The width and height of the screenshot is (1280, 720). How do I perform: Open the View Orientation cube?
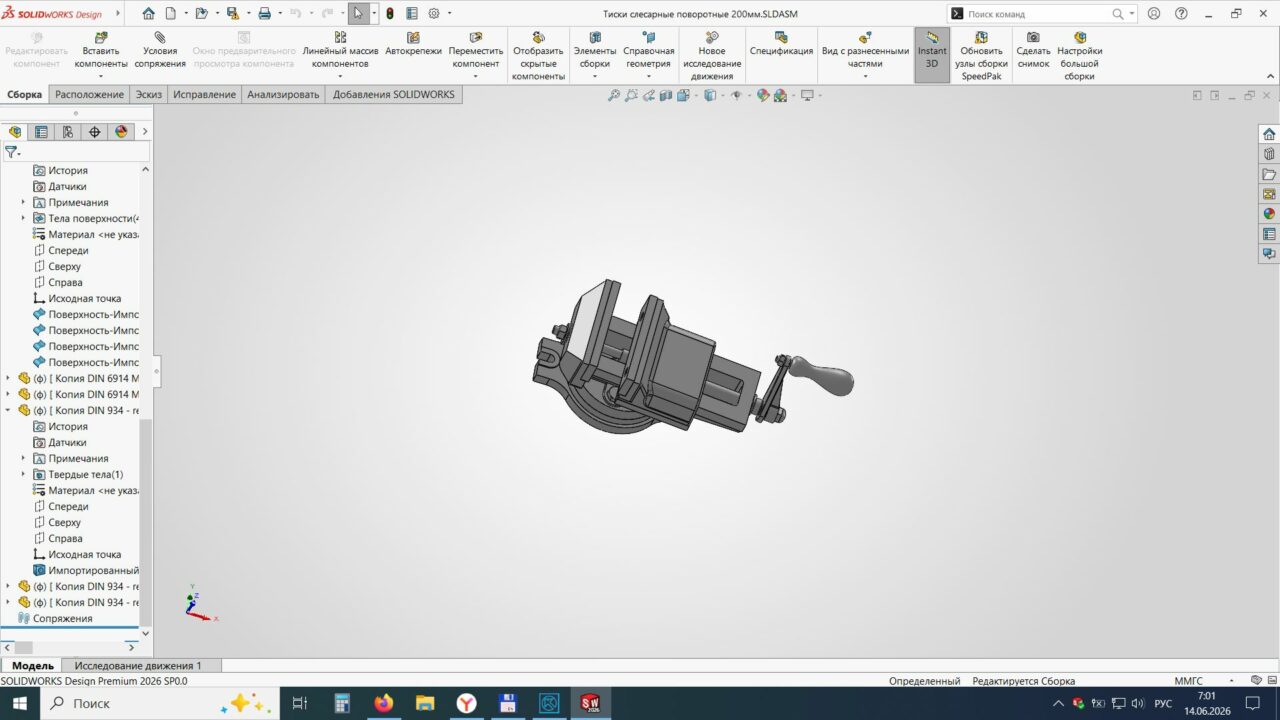coord(684,95)
